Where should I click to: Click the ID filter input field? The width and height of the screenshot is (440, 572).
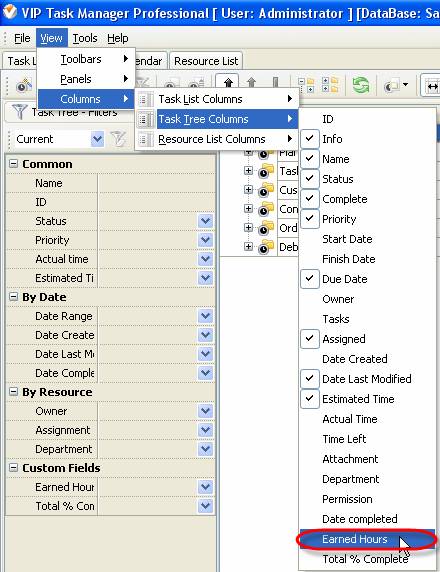point(156,202)
